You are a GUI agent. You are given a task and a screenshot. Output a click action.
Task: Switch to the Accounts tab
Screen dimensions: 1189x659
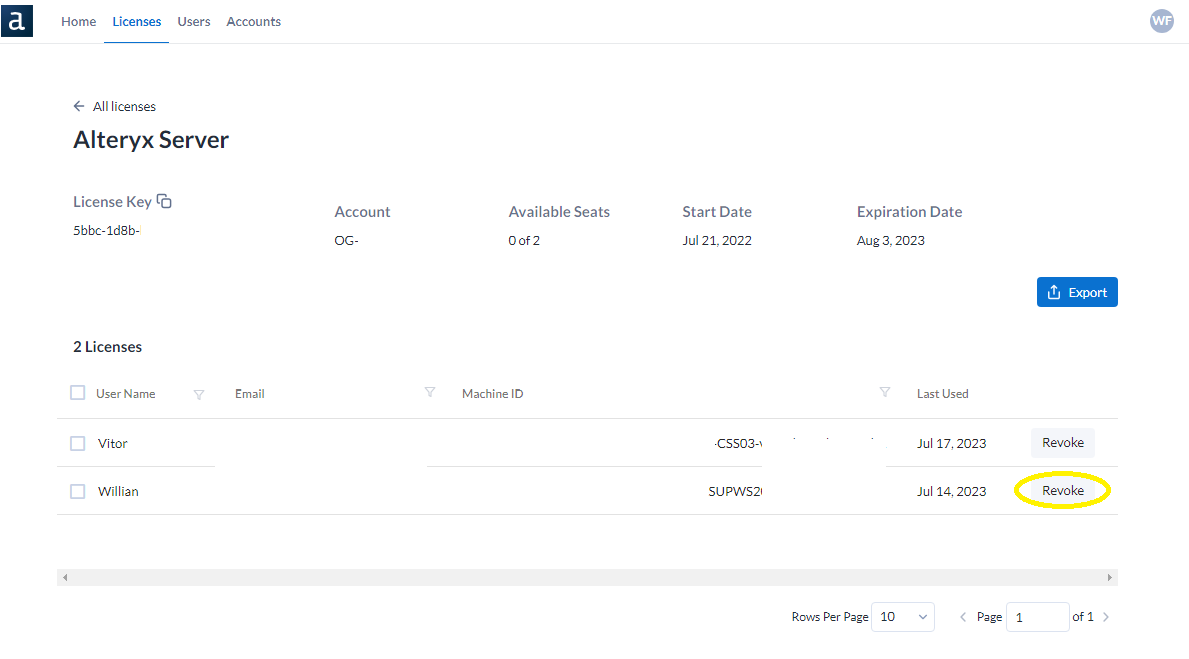click(253, 22)
